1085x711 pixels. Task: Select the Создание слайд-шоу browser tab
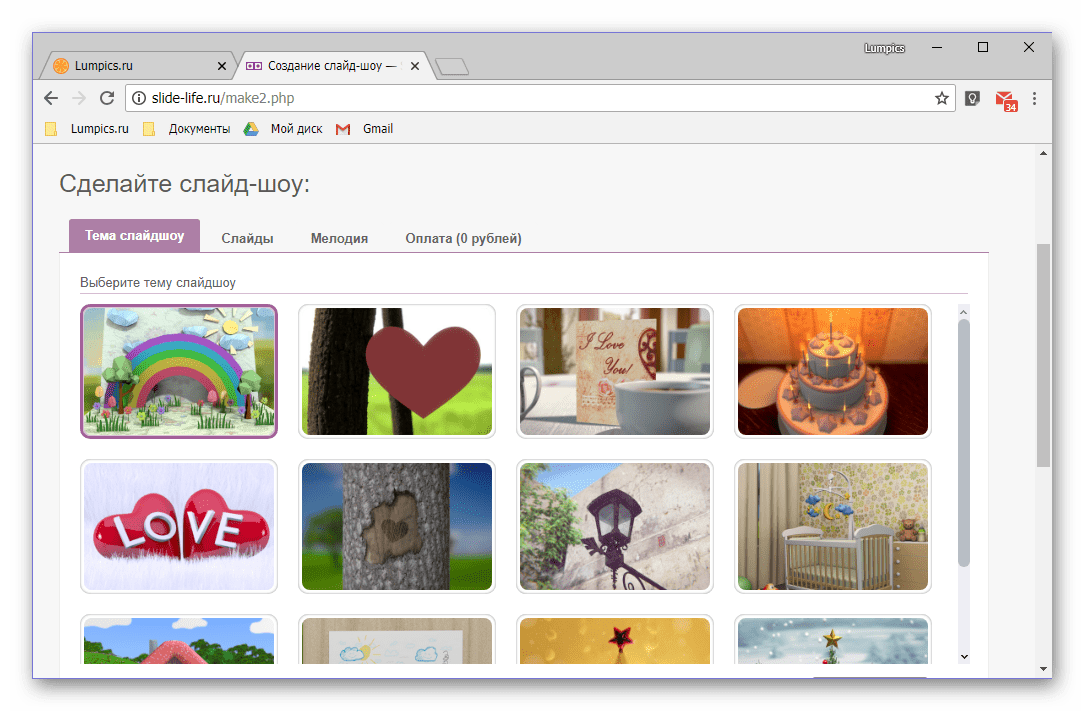point(333,66)
